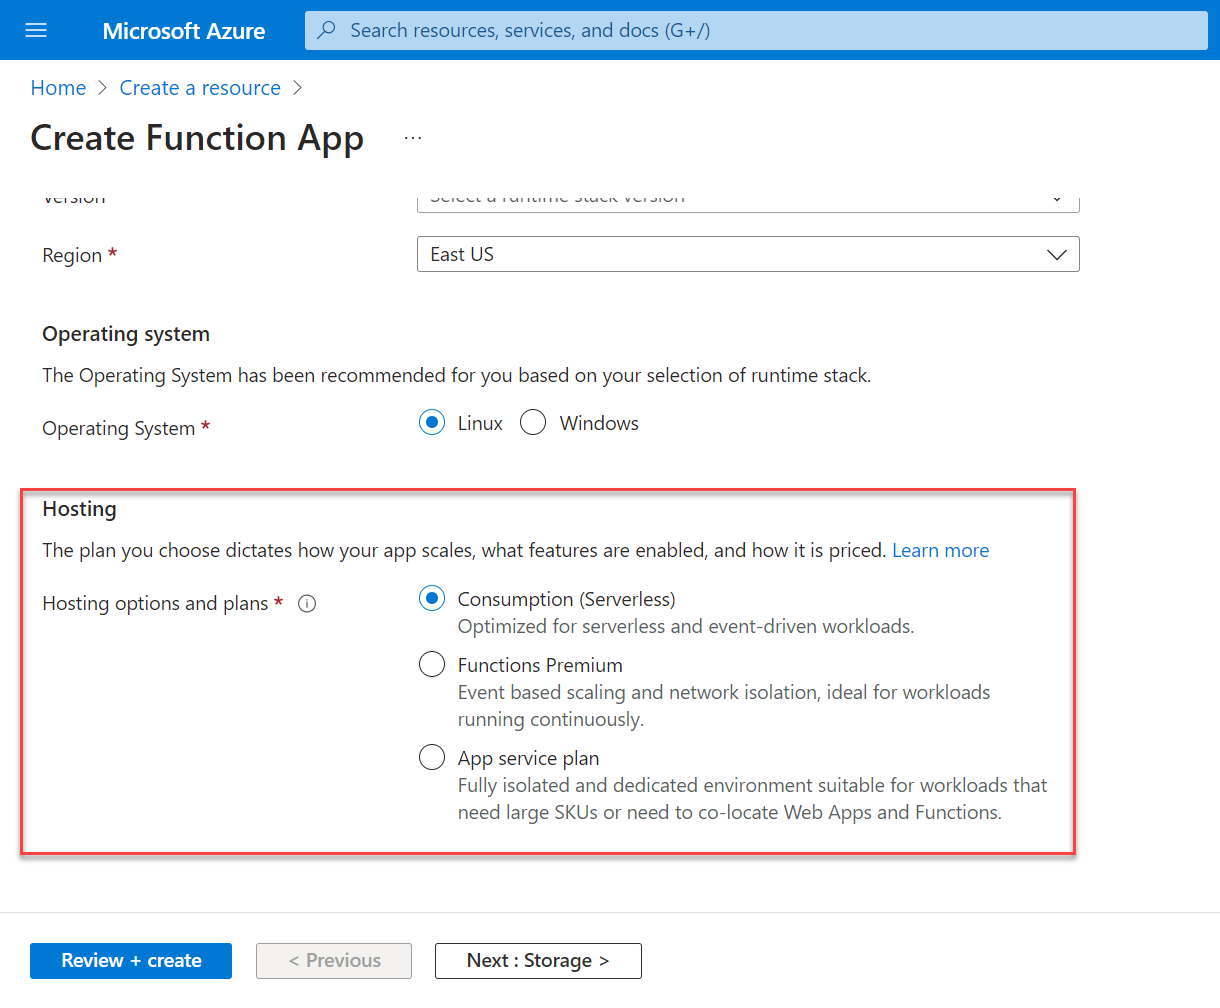Screen dimensions: 1220x1008
Task: Click the search icon in the search bar
Action: coord(326,30)
